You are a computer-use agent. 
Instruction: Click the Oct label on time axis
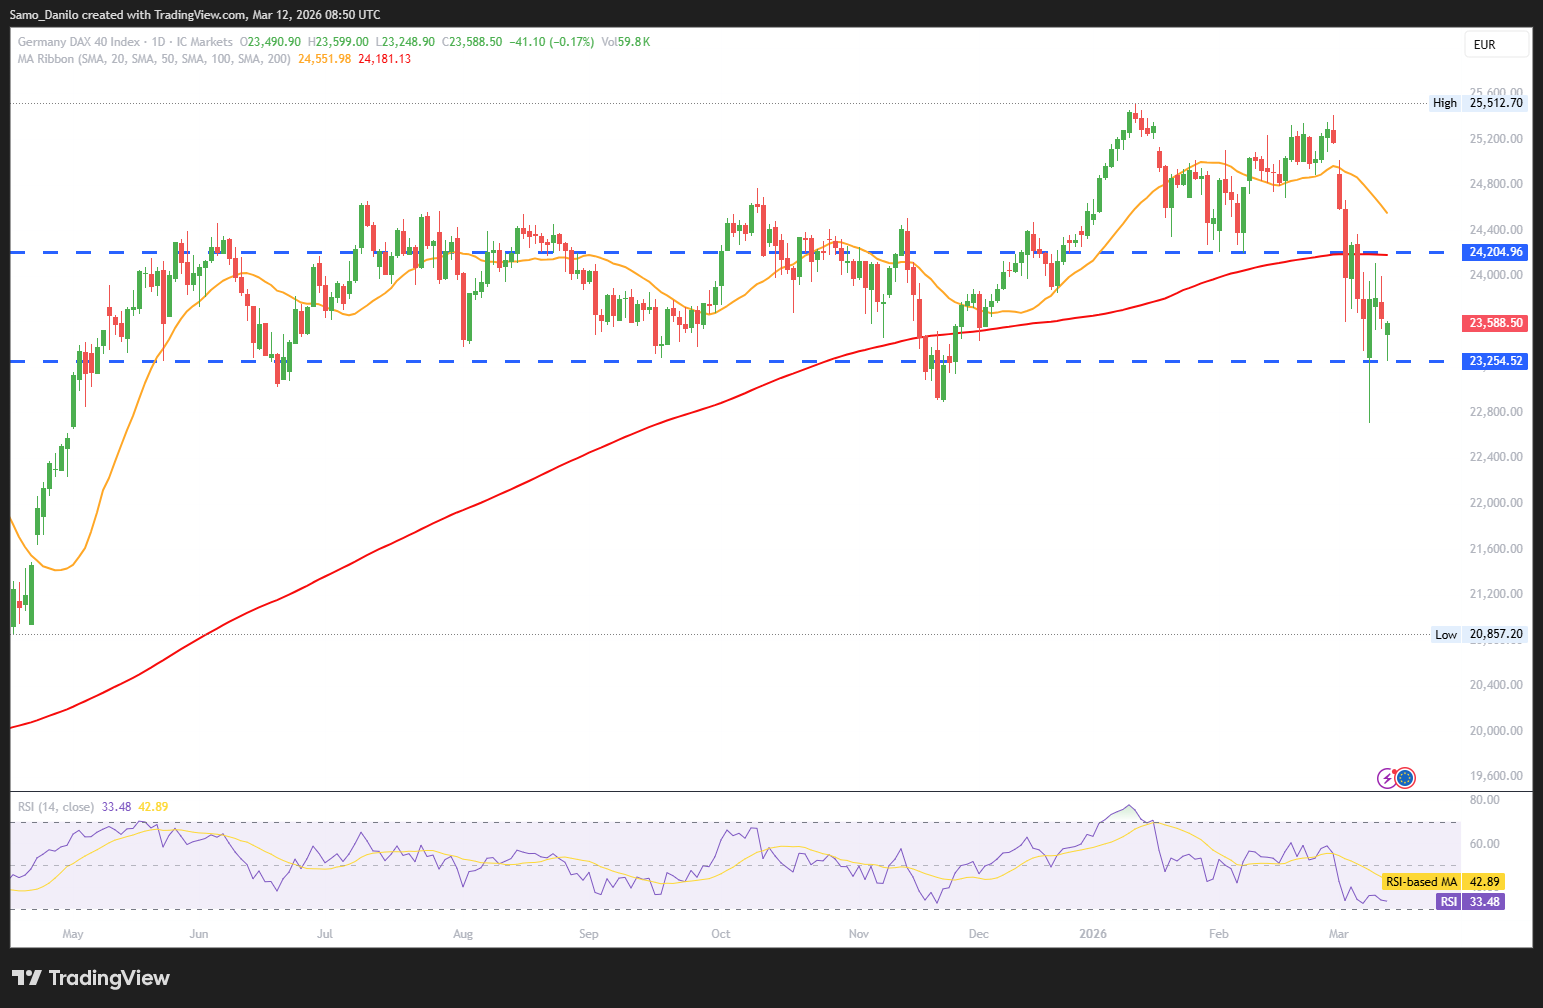[720, 934]
